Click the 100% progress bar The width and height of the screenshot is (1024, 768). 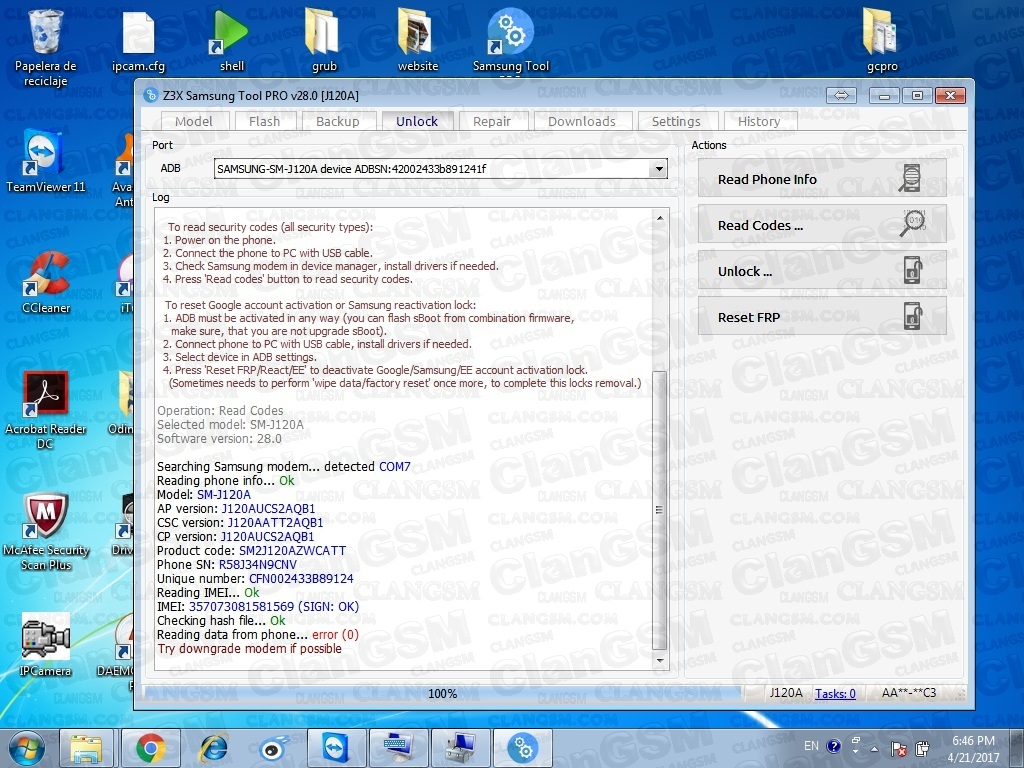pyautogui.click(x=442, y=694)
